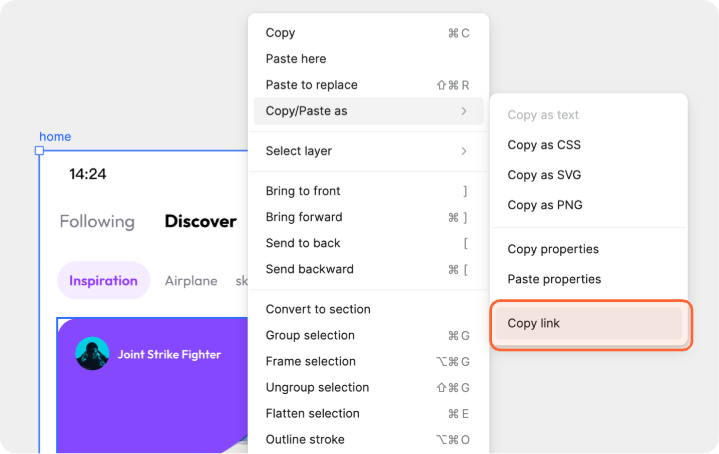Select Copy as PNG

point(545,205)
